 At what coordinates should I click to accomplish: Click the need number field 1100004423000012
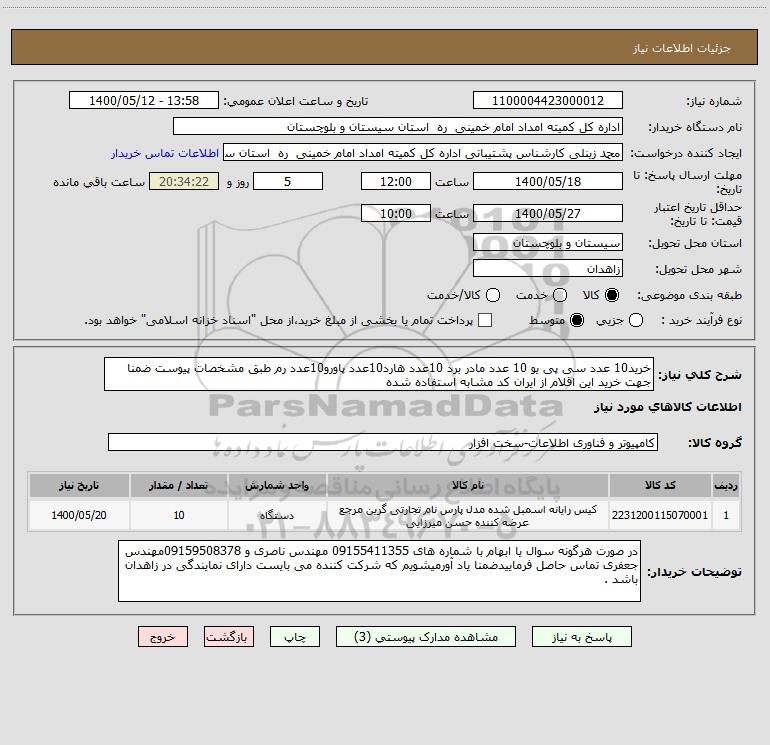[x=548, y=101]
